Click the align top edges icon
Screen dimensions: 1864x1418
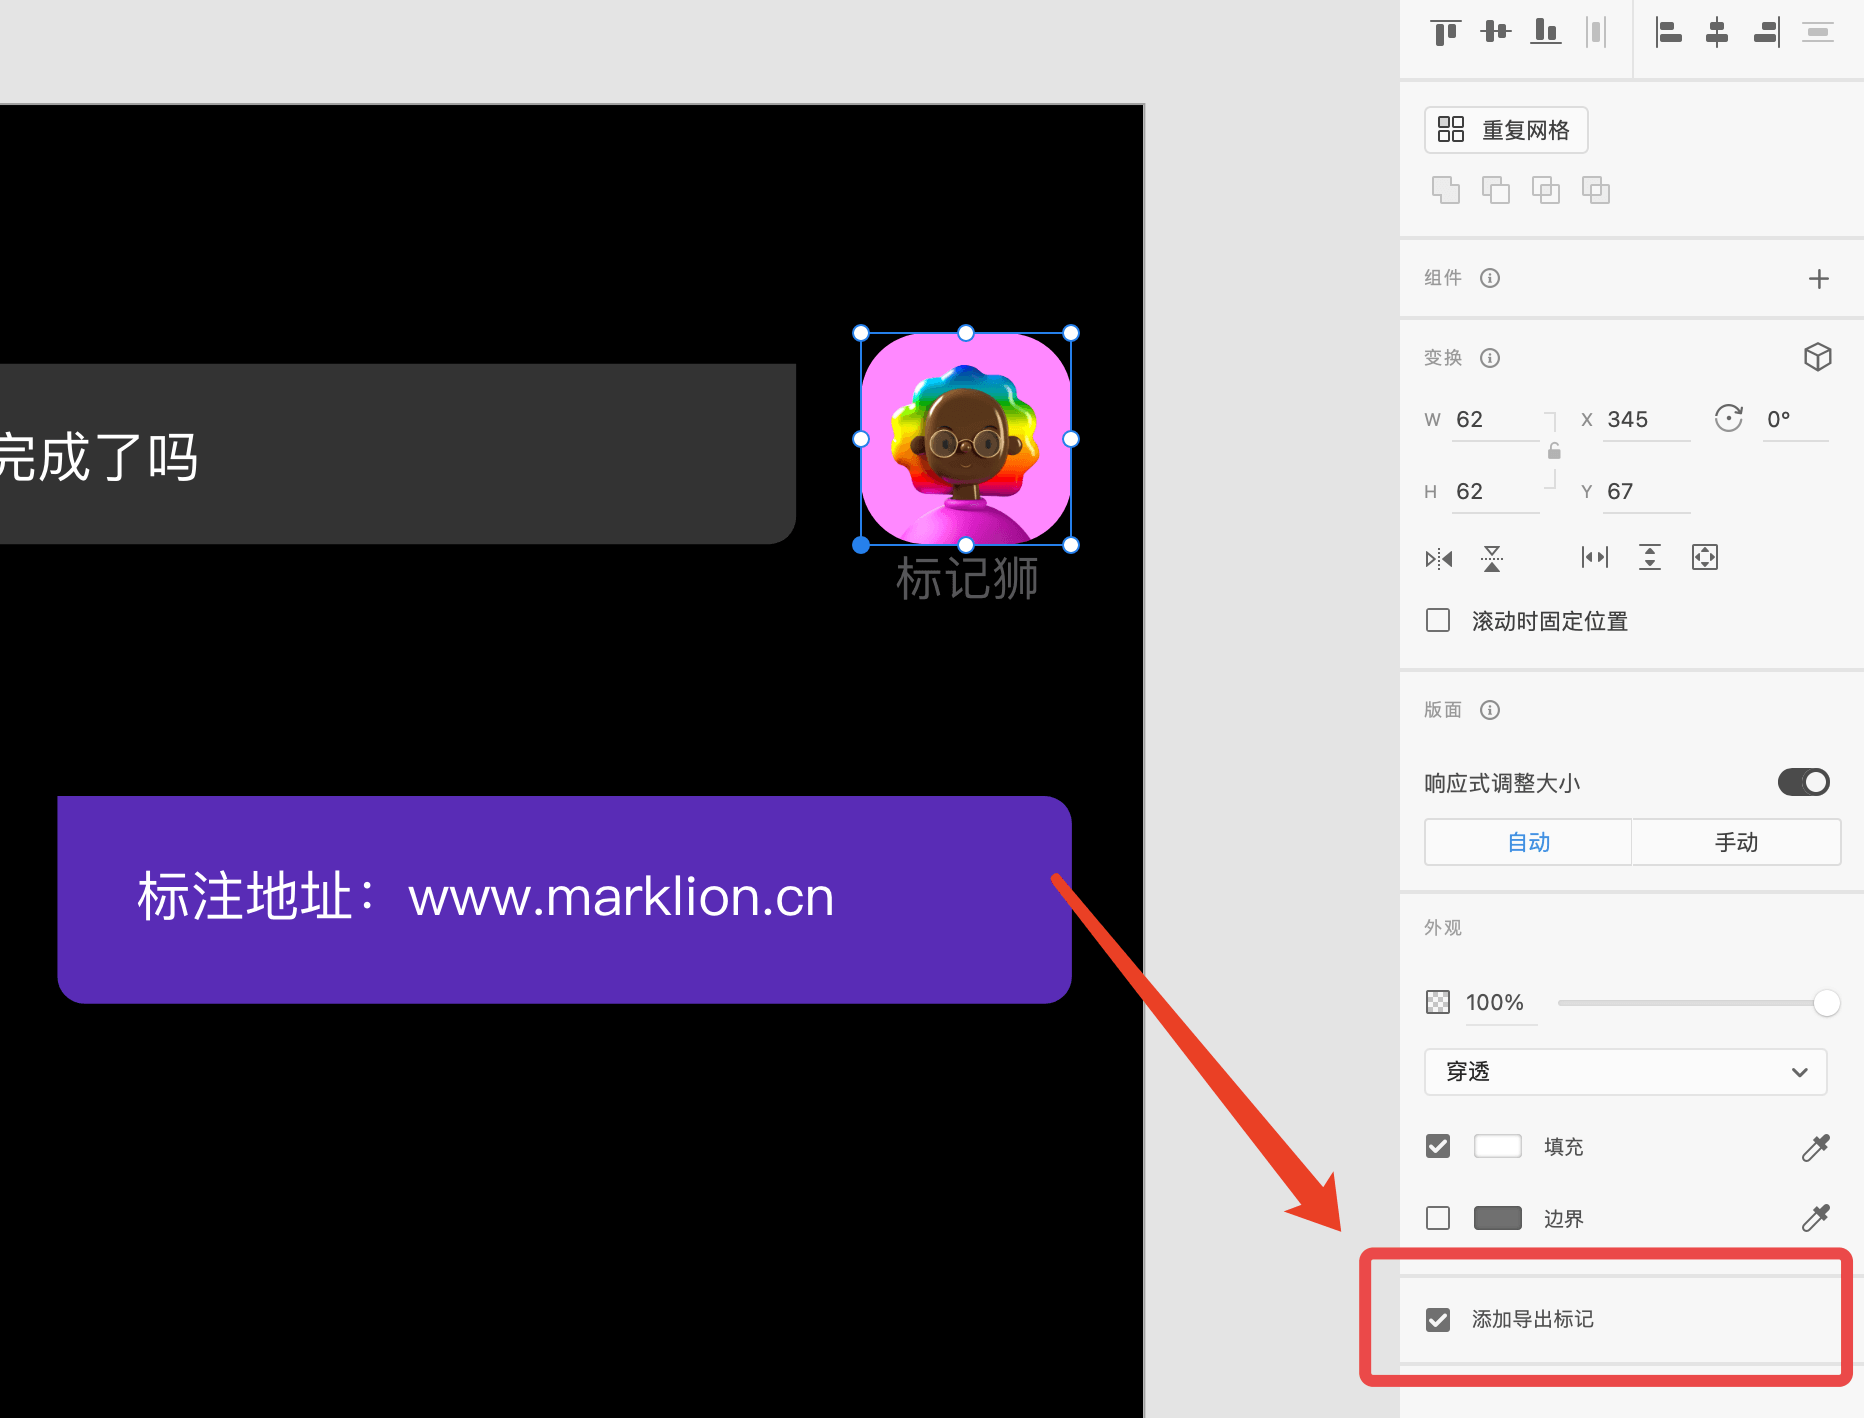[x=1445, y=32]
